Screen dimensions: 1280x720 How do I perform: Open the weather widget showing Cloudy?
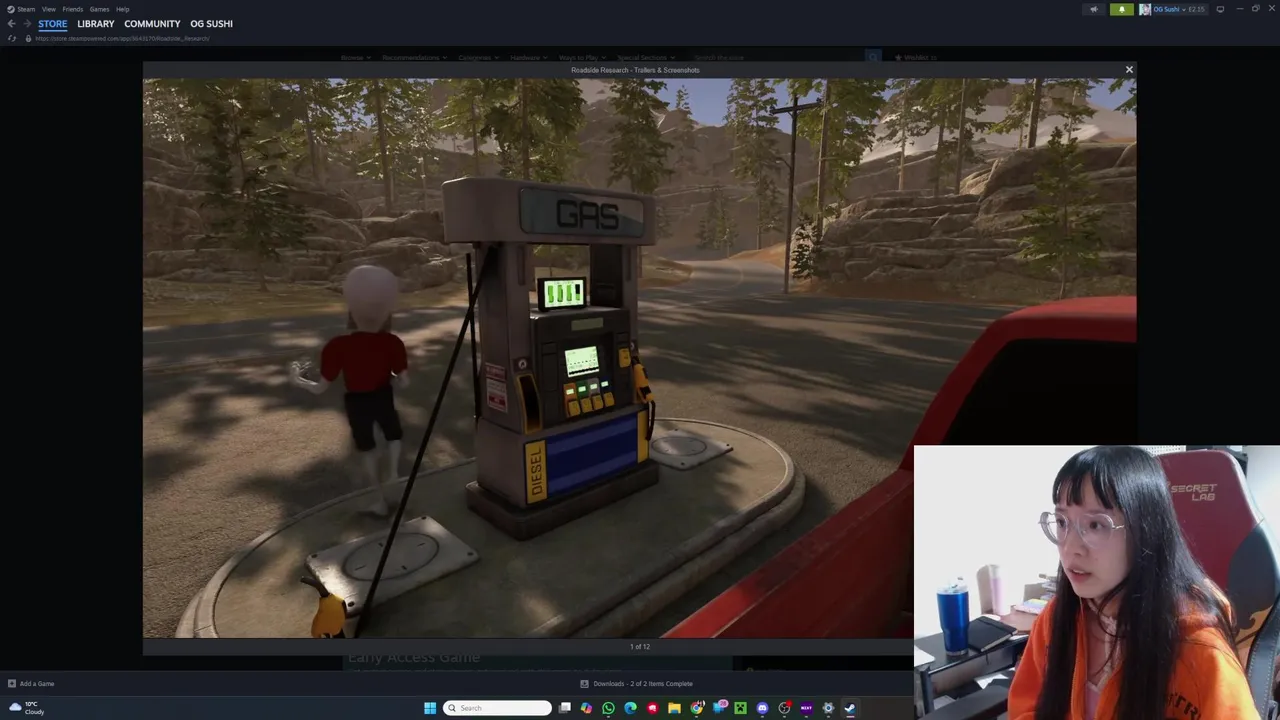click(27, 708)
